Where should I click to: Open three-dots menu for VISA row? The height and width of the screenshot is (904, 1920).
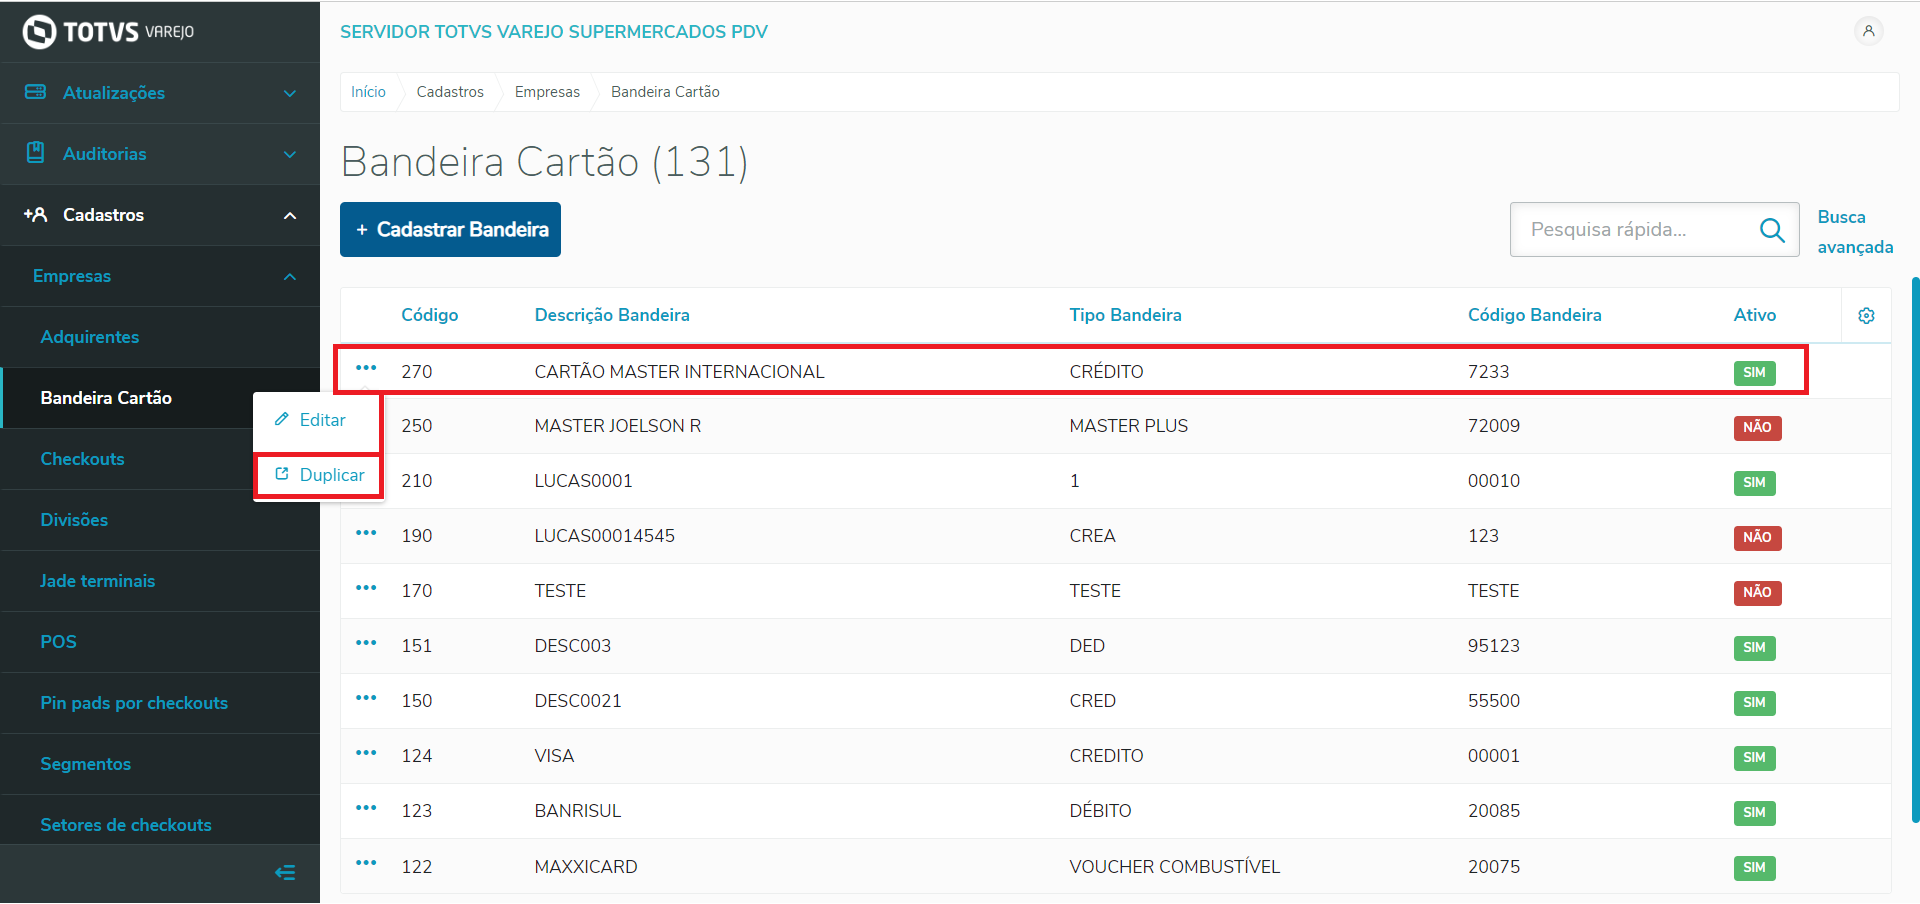(x=366, y=754)
